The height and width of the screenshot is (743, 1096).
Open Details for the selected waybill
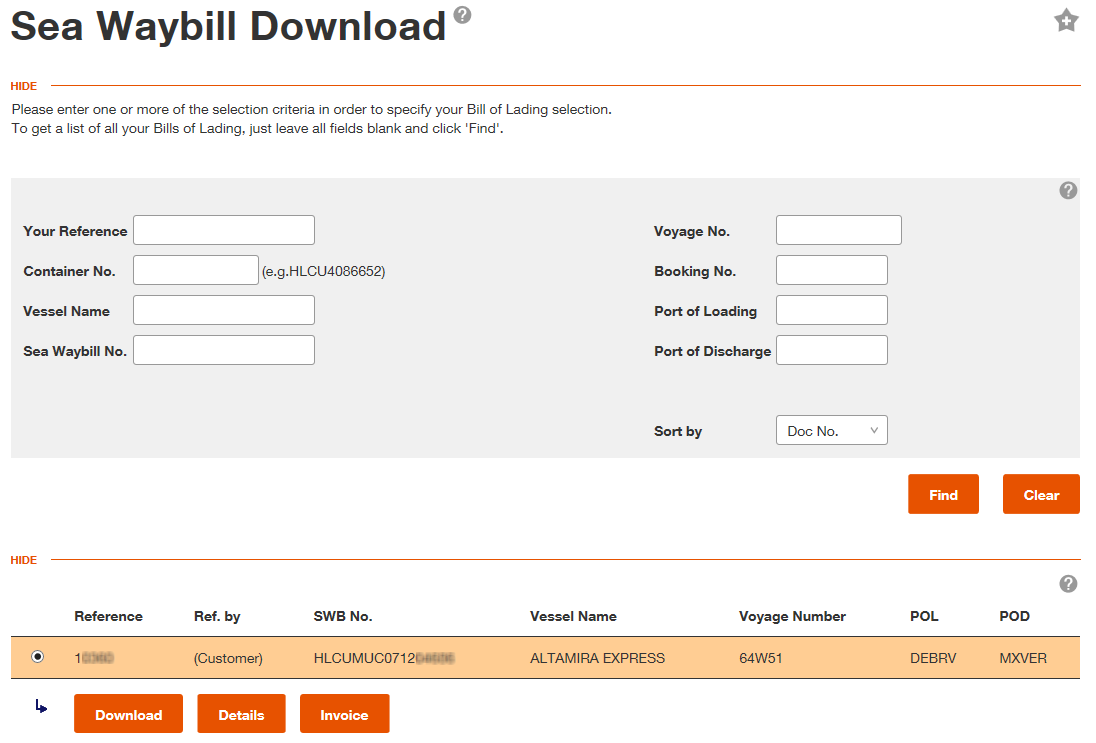click(x=241, y=714)
